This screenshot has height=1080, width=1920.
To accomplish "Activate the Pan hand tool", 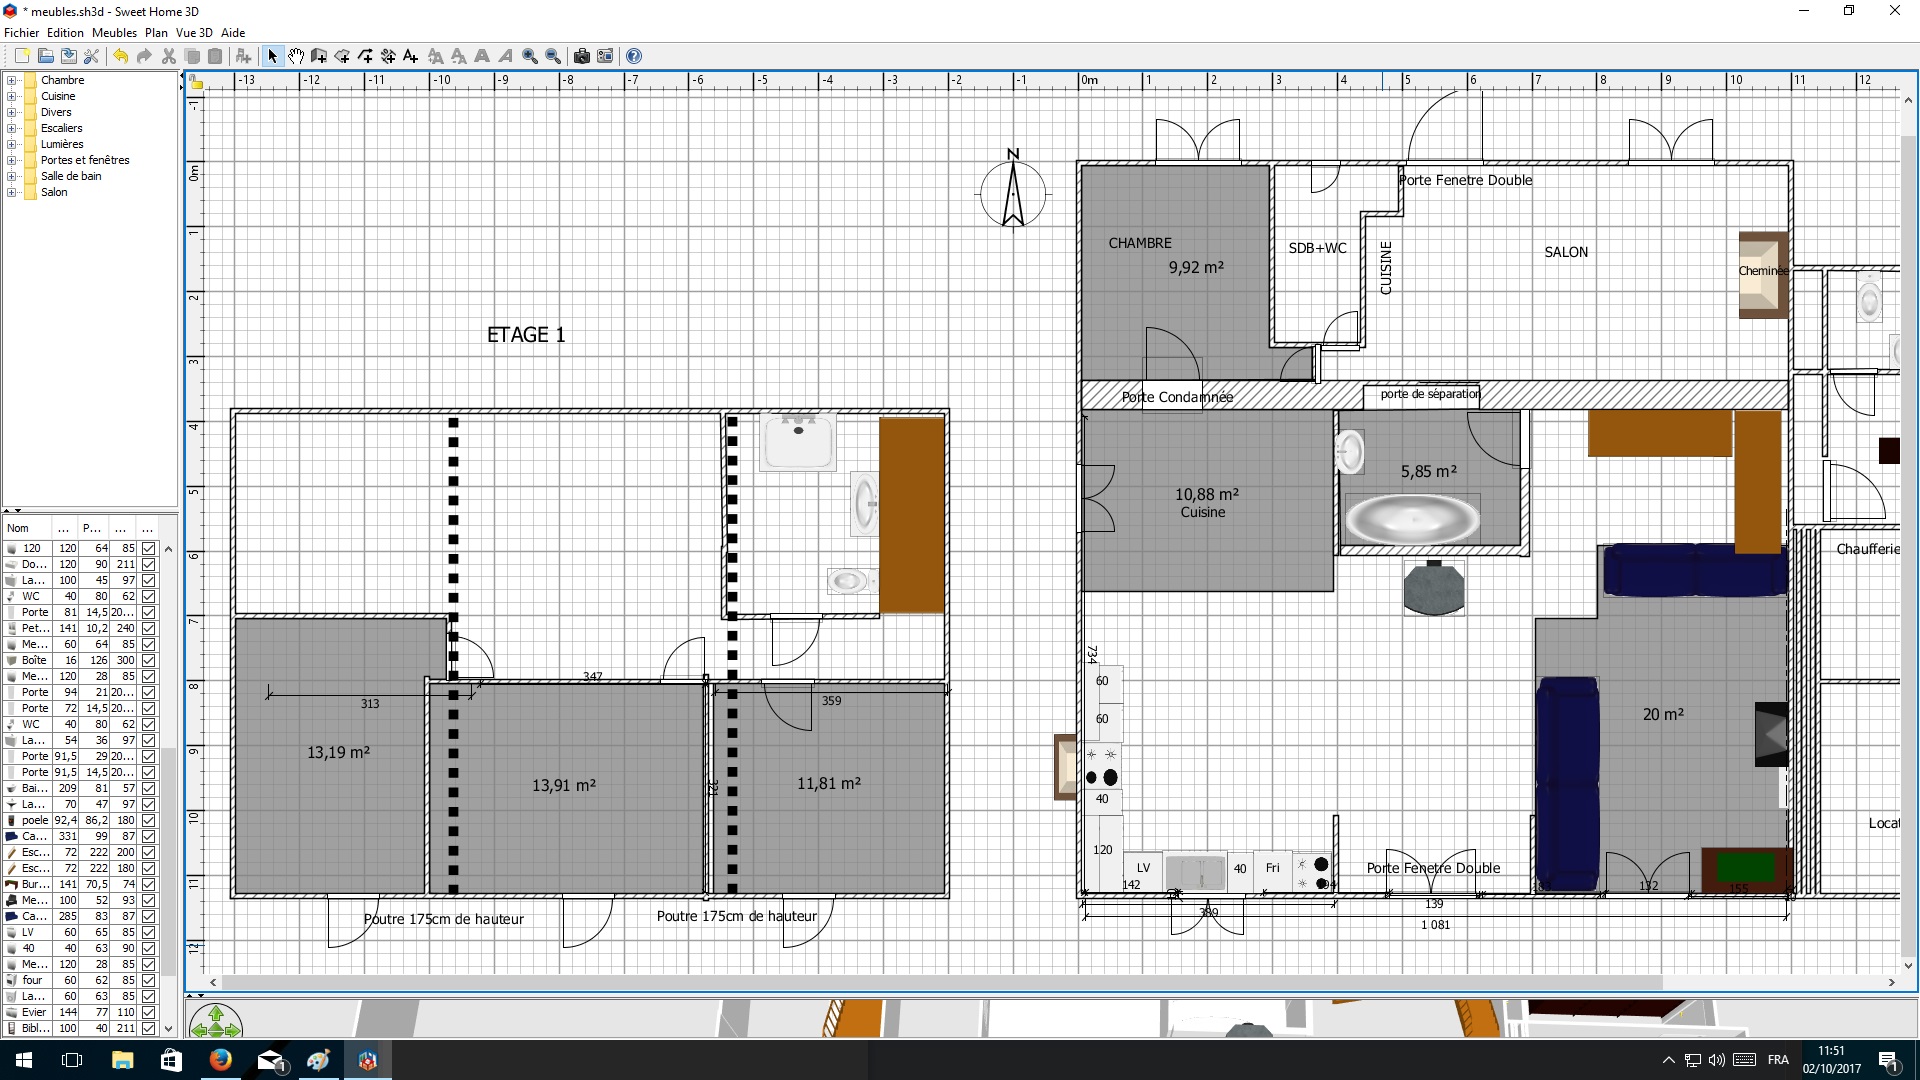I will 296,56.
